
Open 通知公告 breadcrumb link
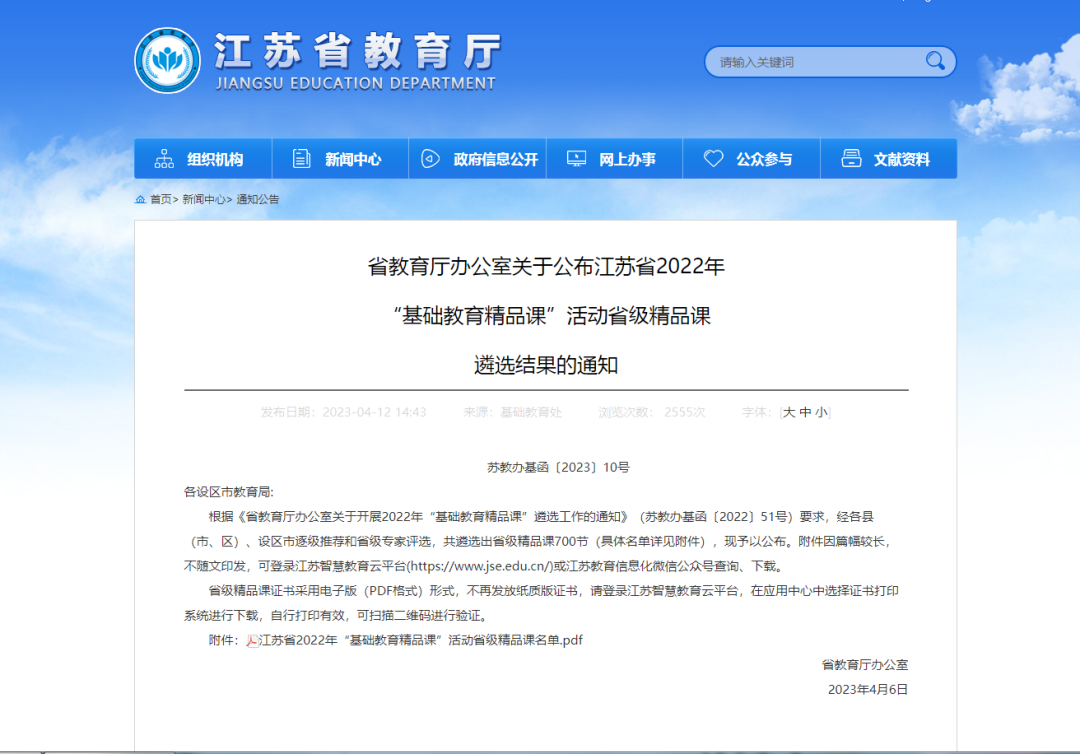pyautogui.click(x=258, y=199)
